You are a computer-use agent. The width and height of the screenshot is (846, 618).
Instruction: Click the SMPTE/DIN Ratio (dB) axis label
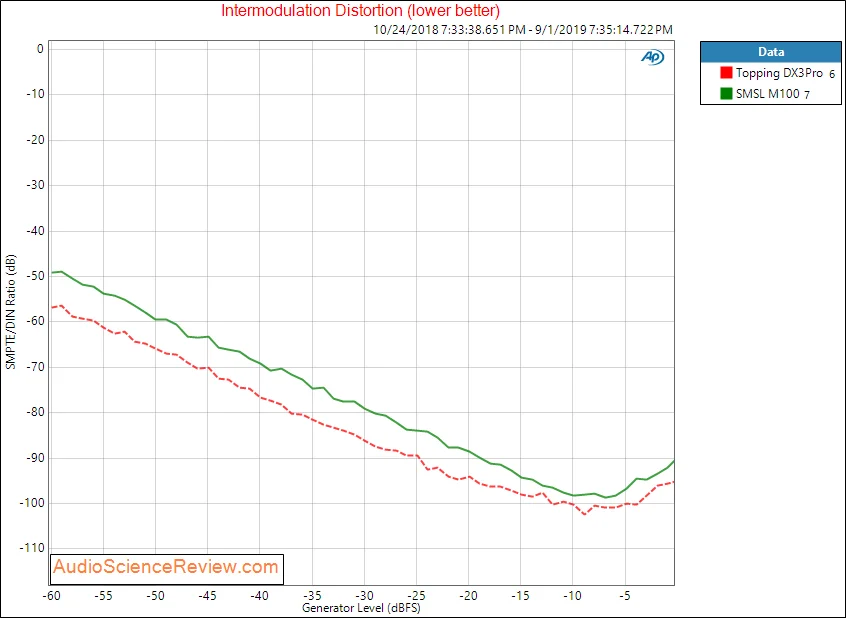click(x=11, y=311)
